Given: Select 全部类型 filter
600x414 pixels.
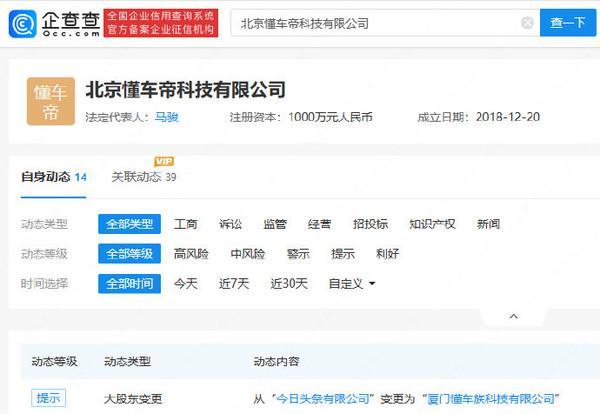Looking at the screenshot, I should [129, 224].
